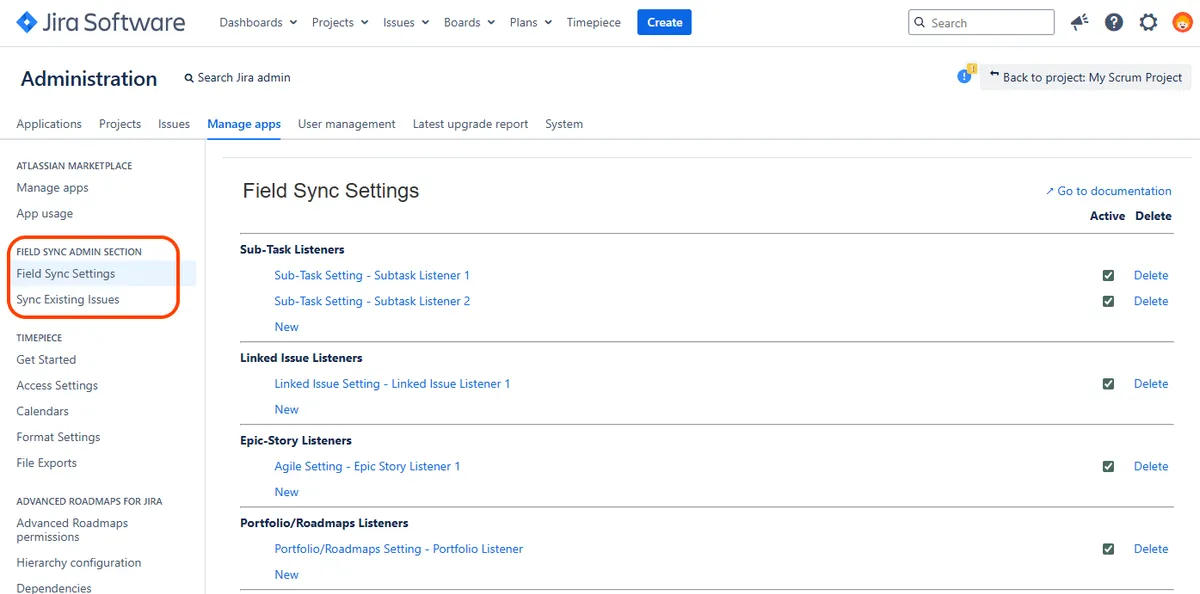This screenshot has height=594, width=1200.
Task: Add New under Epic-Story Listeners
Action: (286, 492)
